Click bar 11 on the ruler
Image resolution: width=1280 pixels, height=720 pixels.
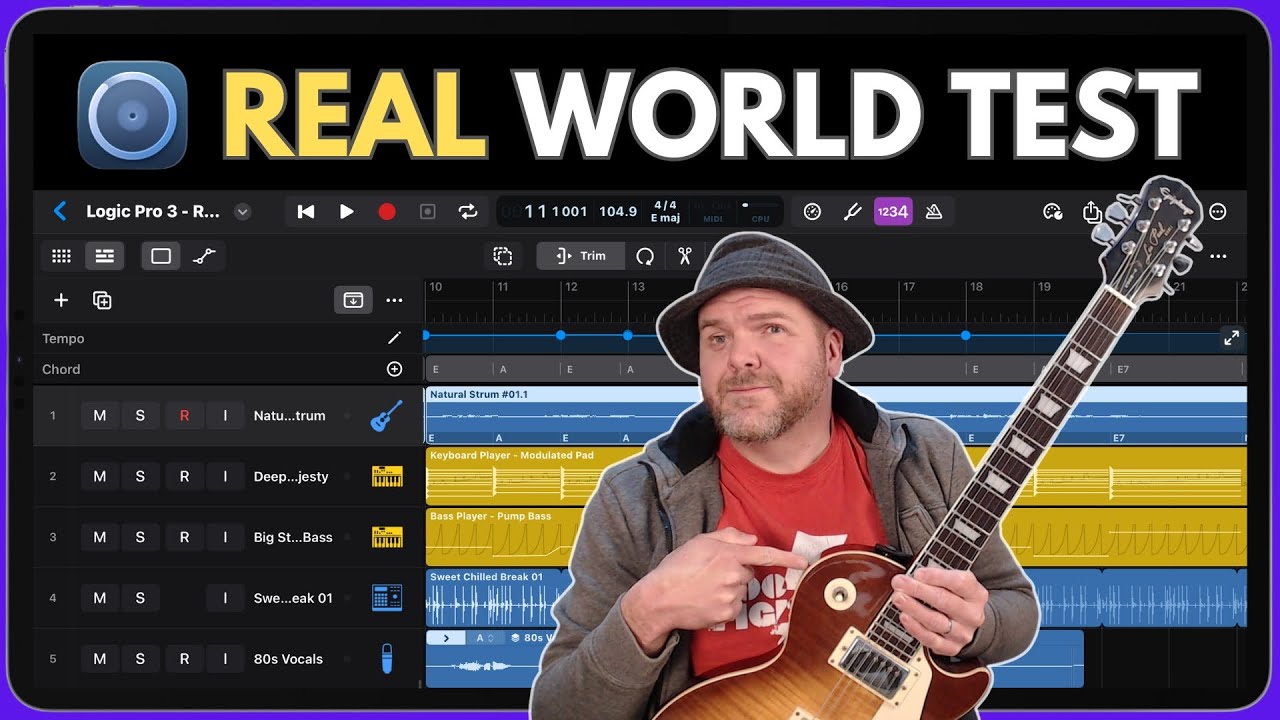pyautogui.click(x=503, y=287)
